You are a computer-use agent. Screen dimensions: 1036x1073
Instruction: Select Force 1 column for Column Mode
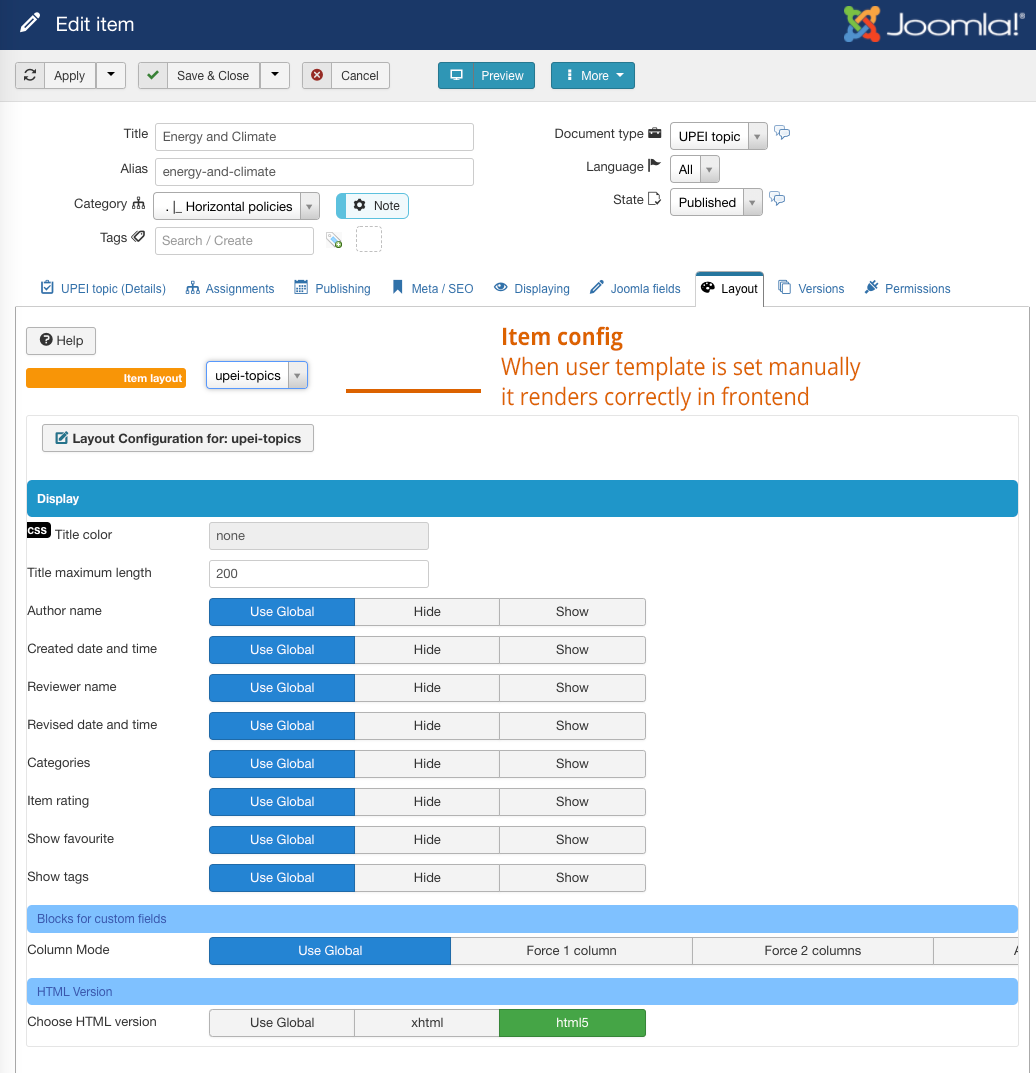pos(571,951)
